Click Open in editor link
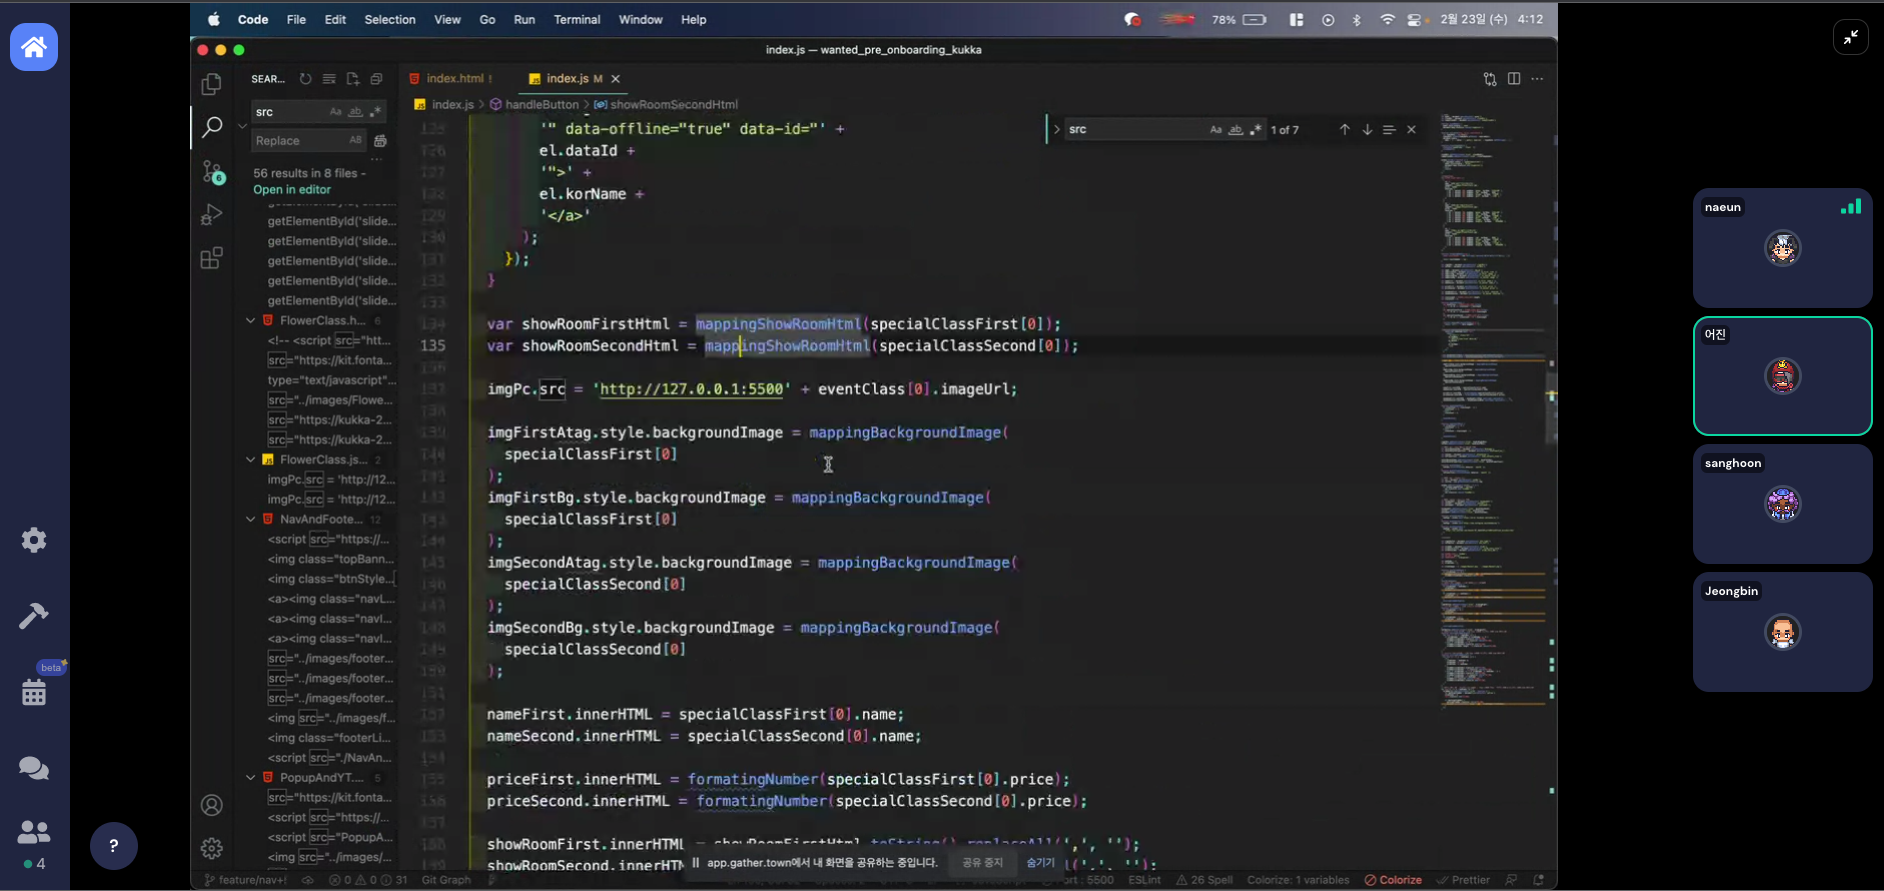This screenshot has width=1884, height=891. [292, 190]
